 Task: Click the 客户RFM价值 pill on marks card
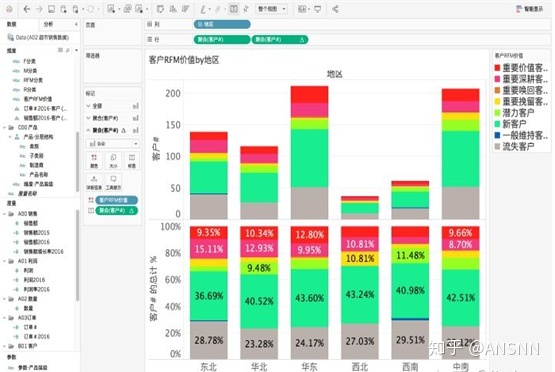(116, 200)
